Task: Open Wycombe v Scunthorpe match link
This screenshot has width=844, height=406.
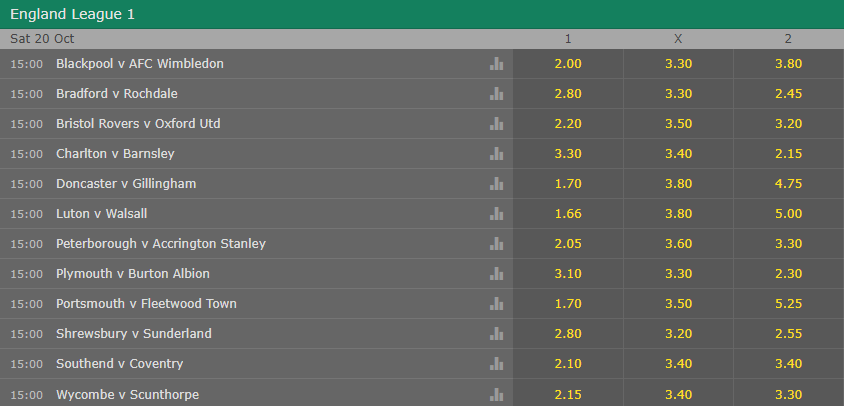Action: (x=128, y=395)
